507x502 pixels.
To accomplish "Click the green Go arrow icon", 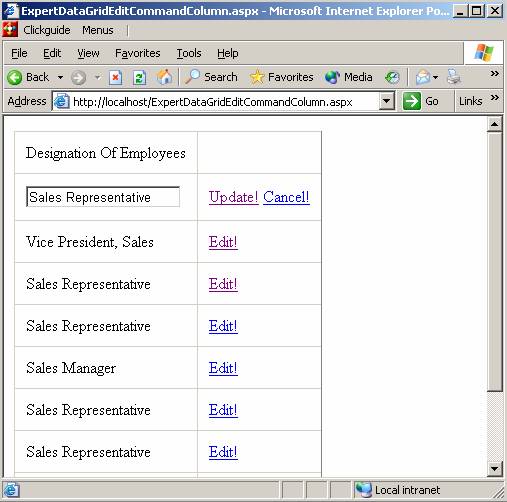I will click(412, 101).
